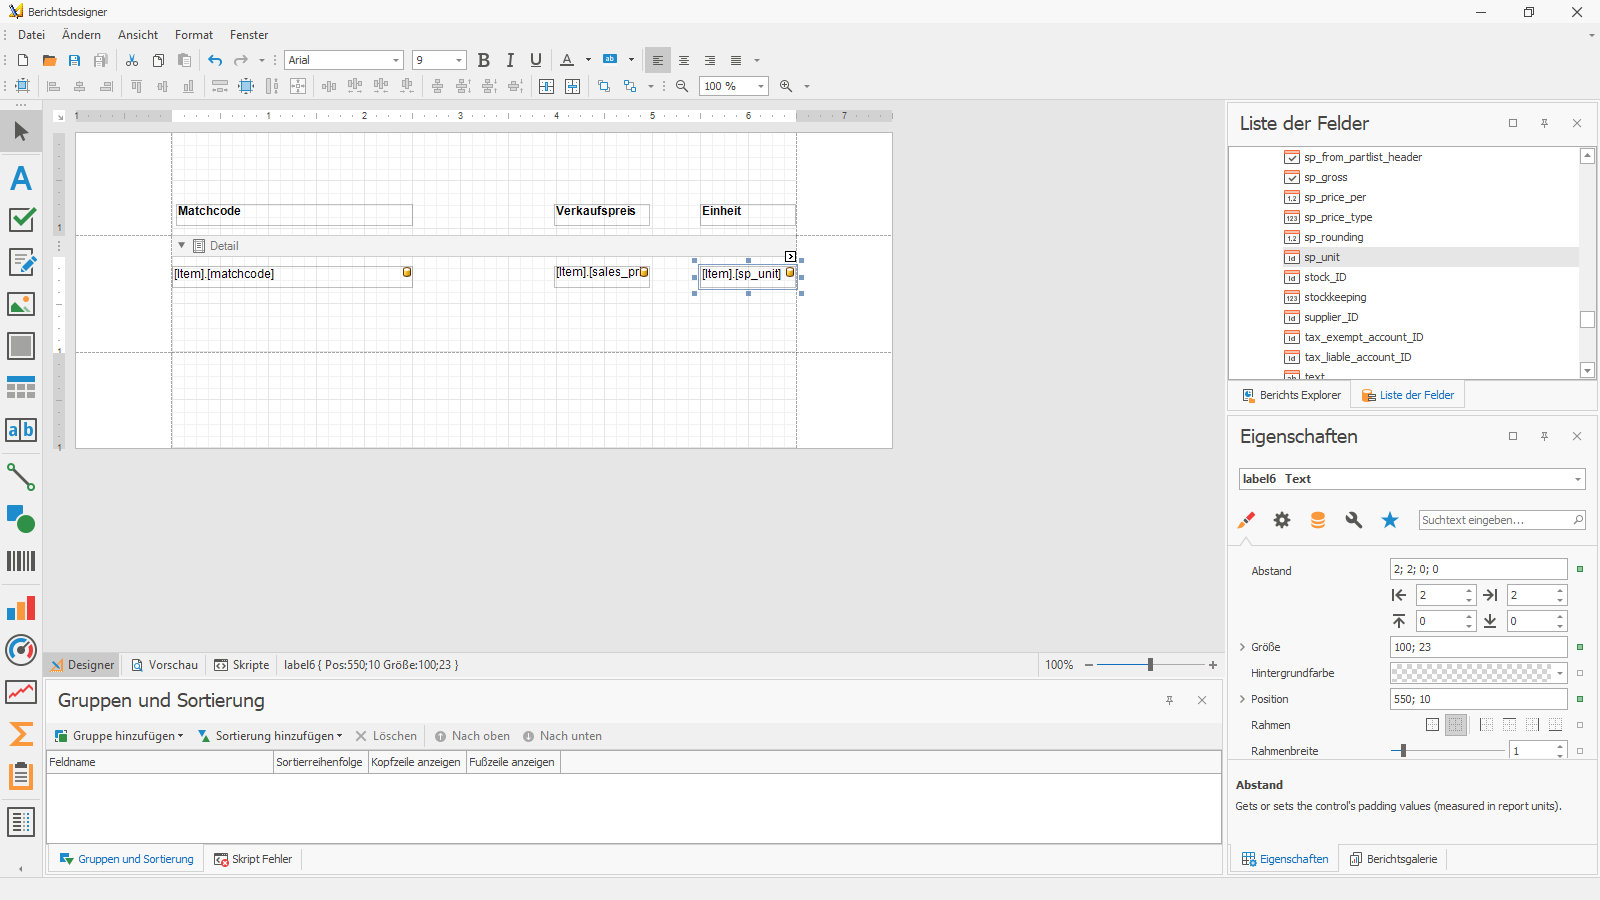Open the font name dropdown
The image size is (1600, 900).
click(x=396, y=60)
